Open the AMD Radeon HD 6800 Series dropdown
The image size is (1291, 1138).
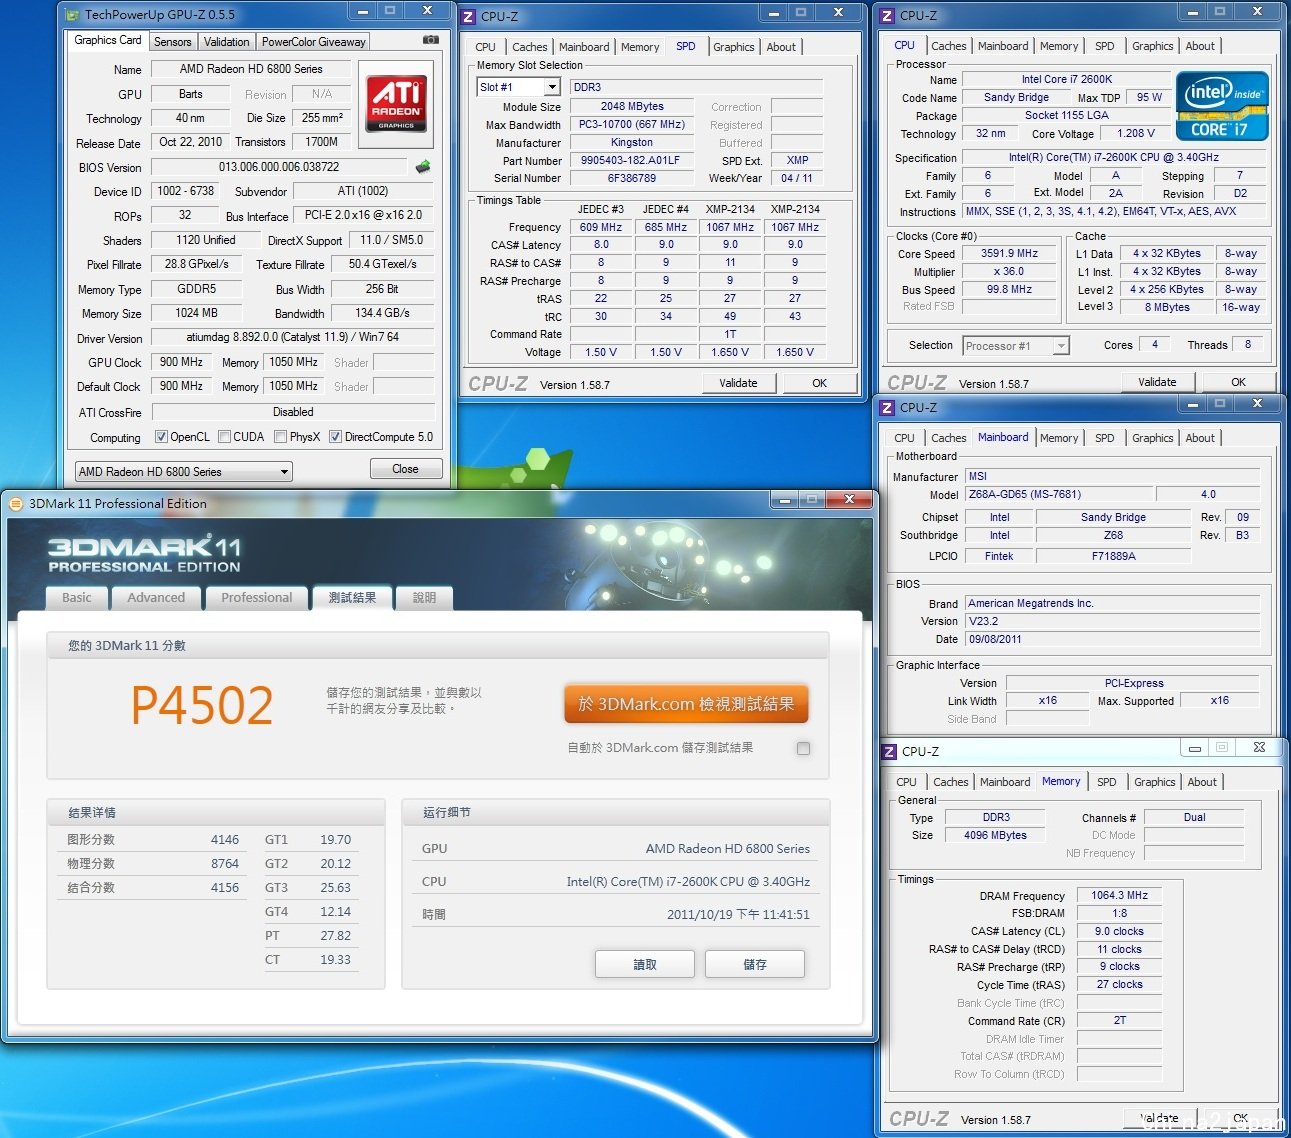click(184, 471)
